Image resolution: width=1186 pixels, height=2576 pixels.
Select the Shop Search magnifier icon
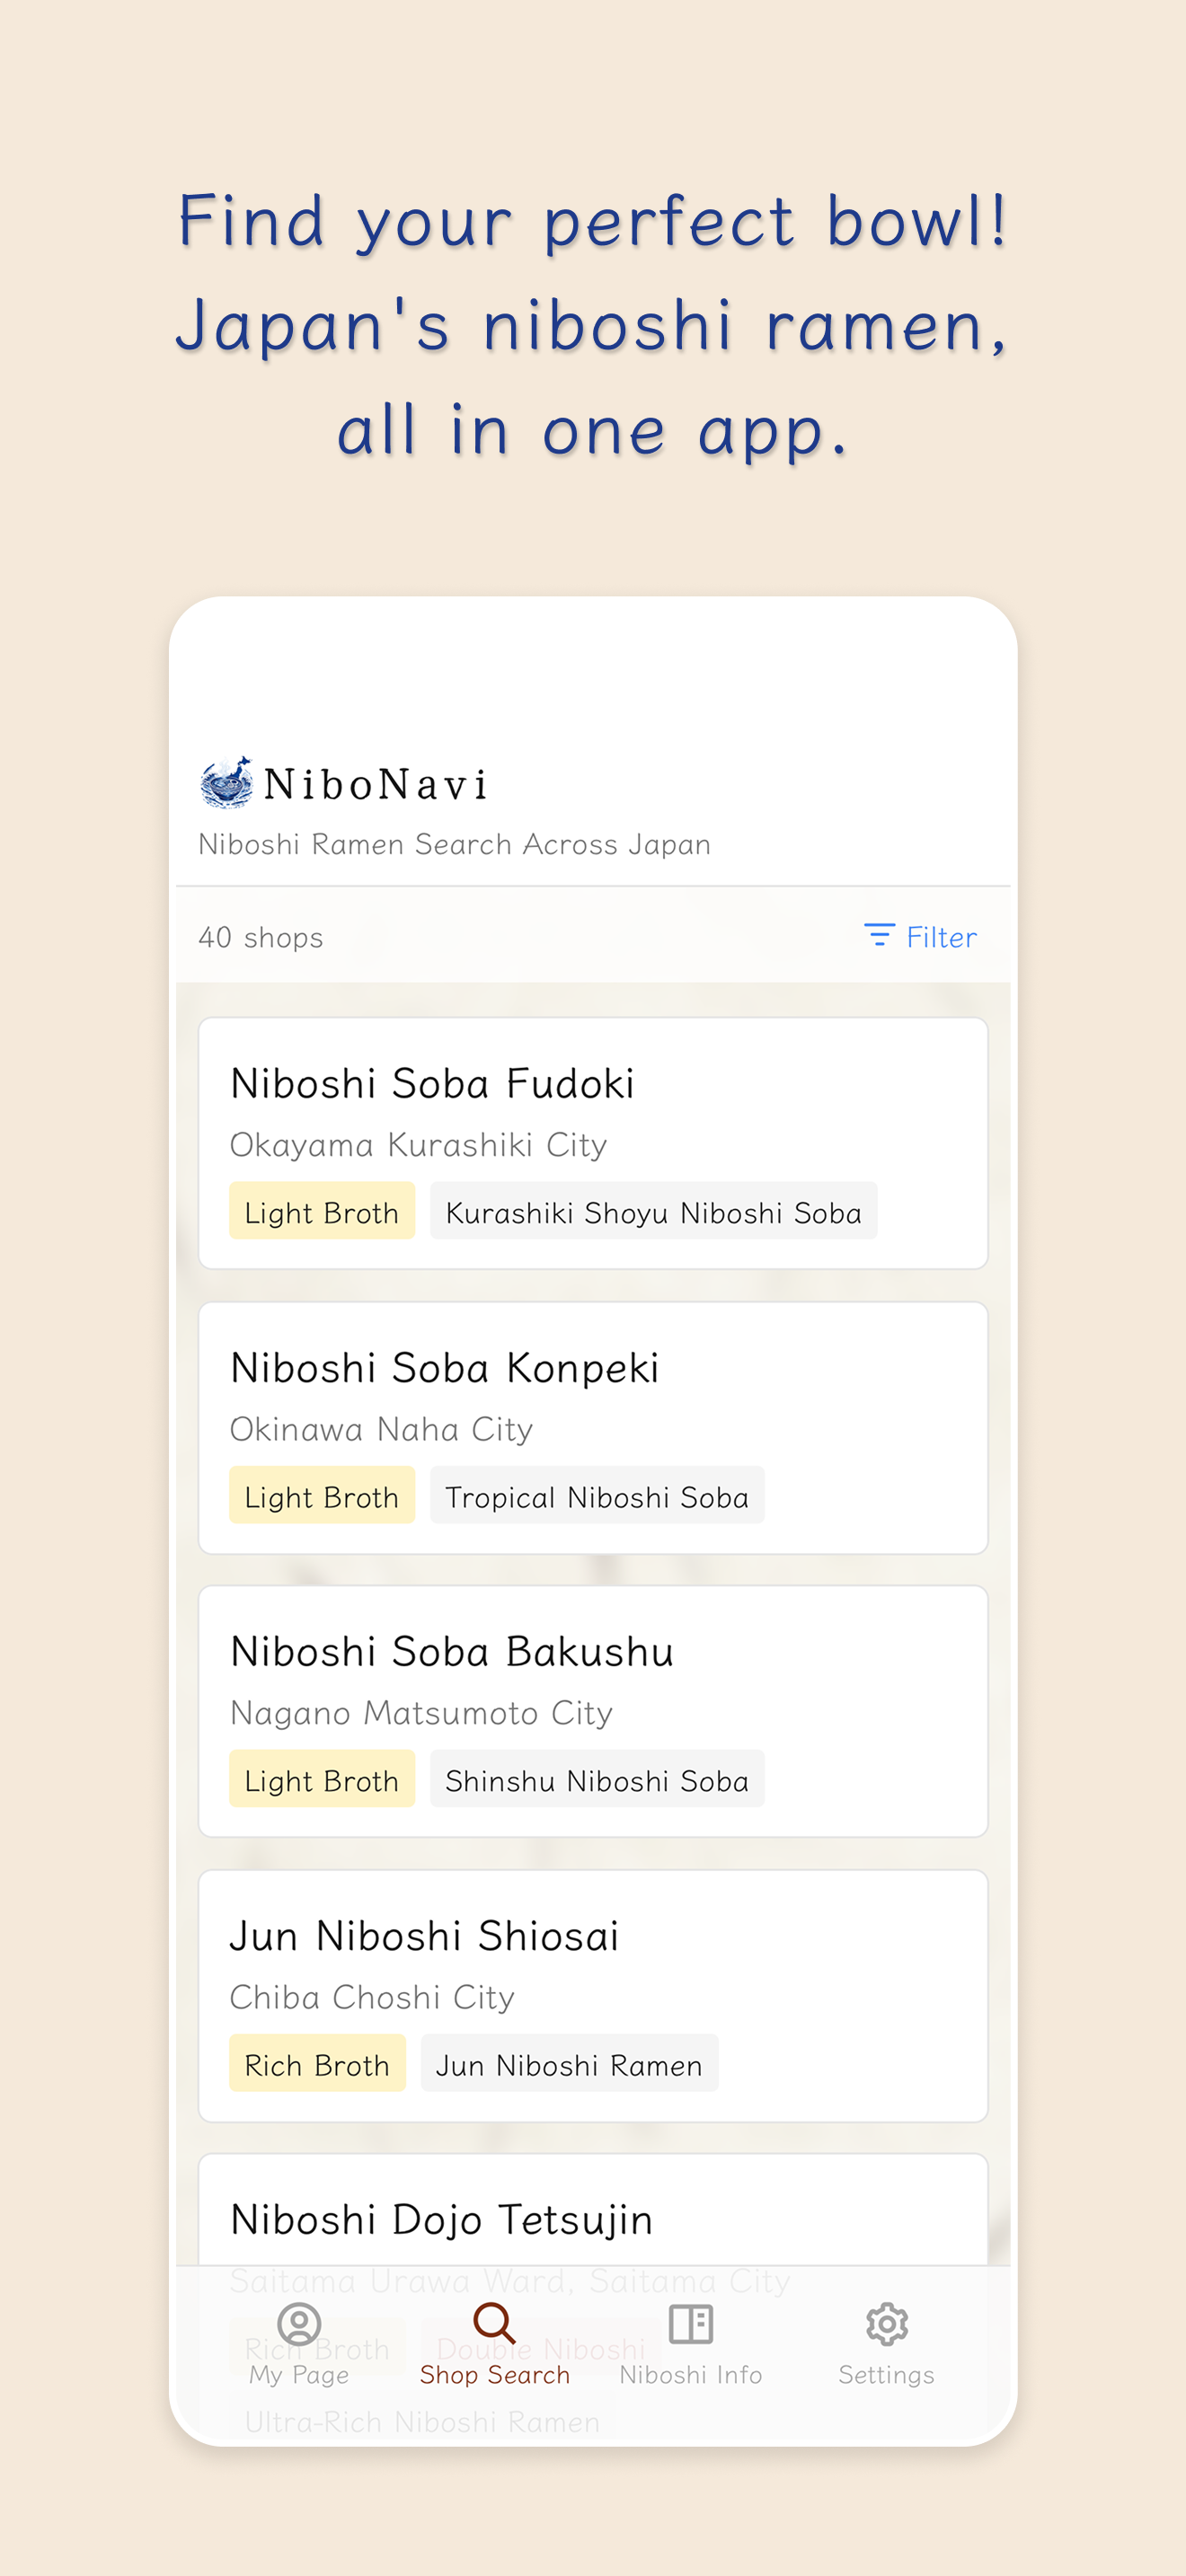(x=495, y=2324)
